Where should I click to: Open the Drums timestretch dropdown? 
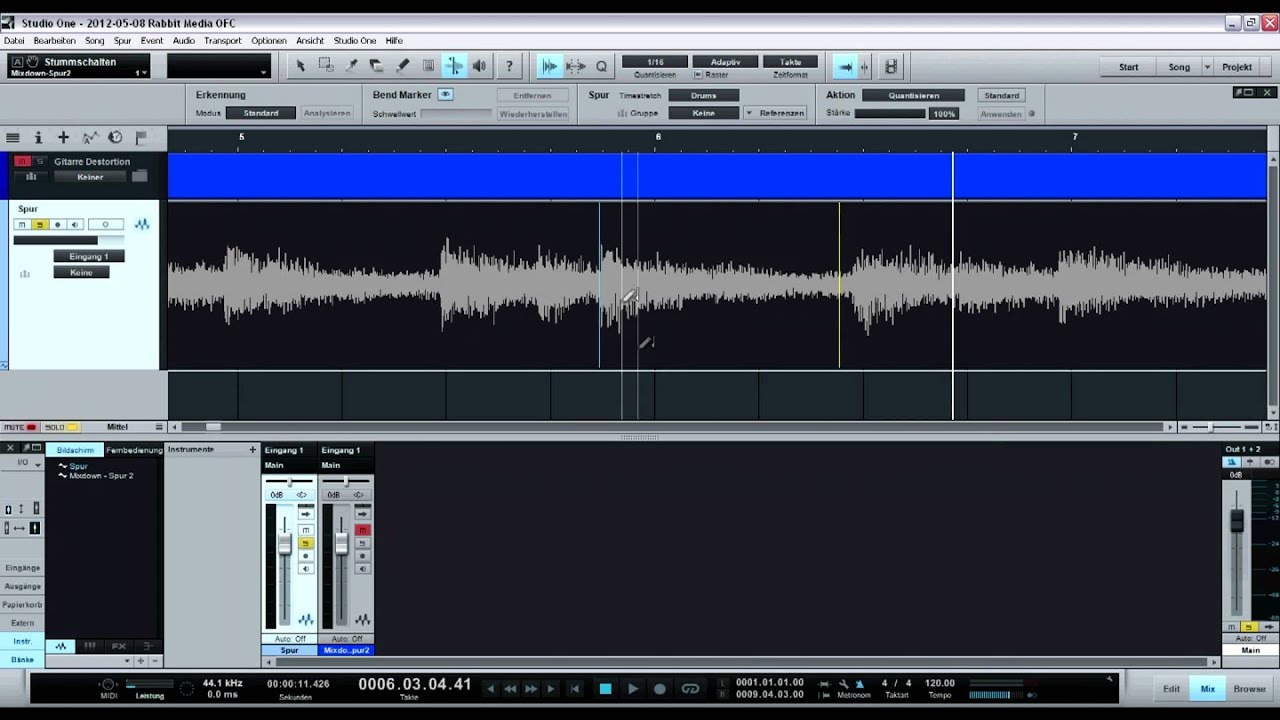703,95
